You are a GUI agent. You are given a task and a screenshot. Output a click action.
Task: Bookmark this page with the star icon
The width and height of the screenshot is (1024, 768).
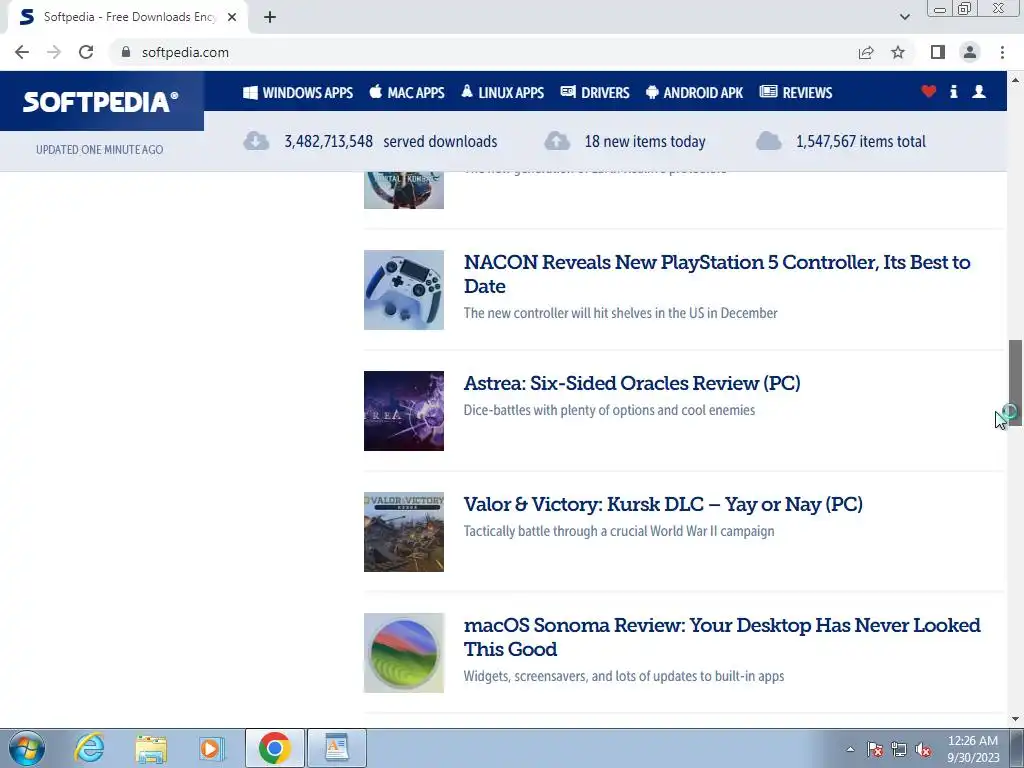[898, 52]
